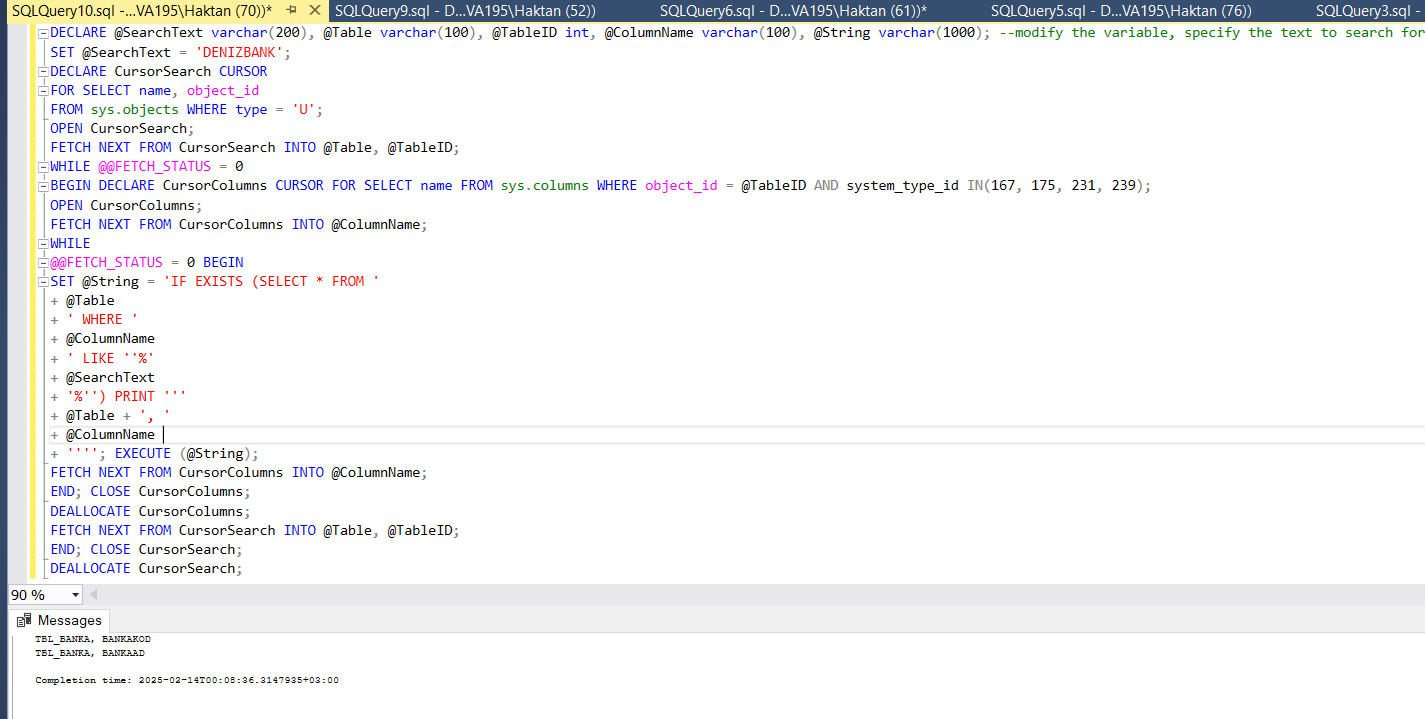Switch to the SQLQuery5.sql tab
This screenshot has height=719, width=1425.
coord(1121,11)
